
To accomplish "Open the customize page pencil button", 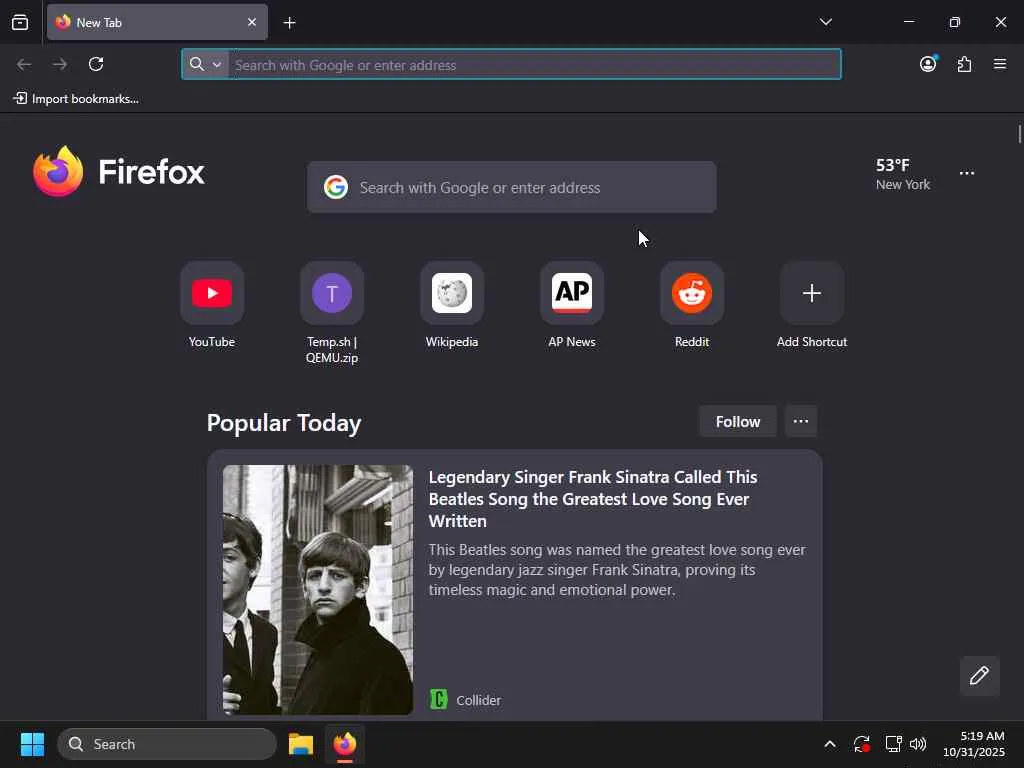I will tap(979, 675).
